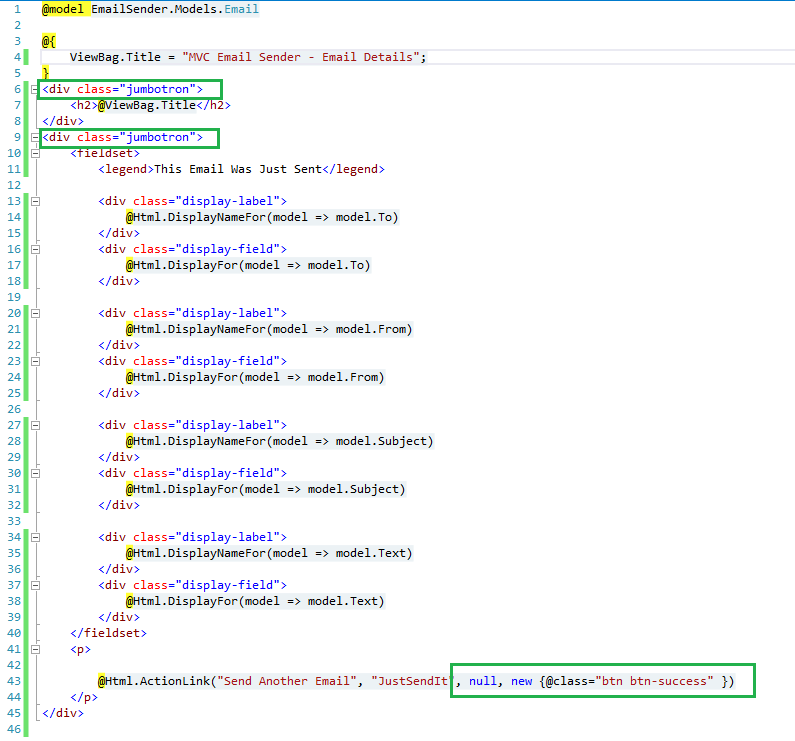795x741 pixels.
Task: Click the legend text "This Email Was Just Sent"
Action: 238,169
